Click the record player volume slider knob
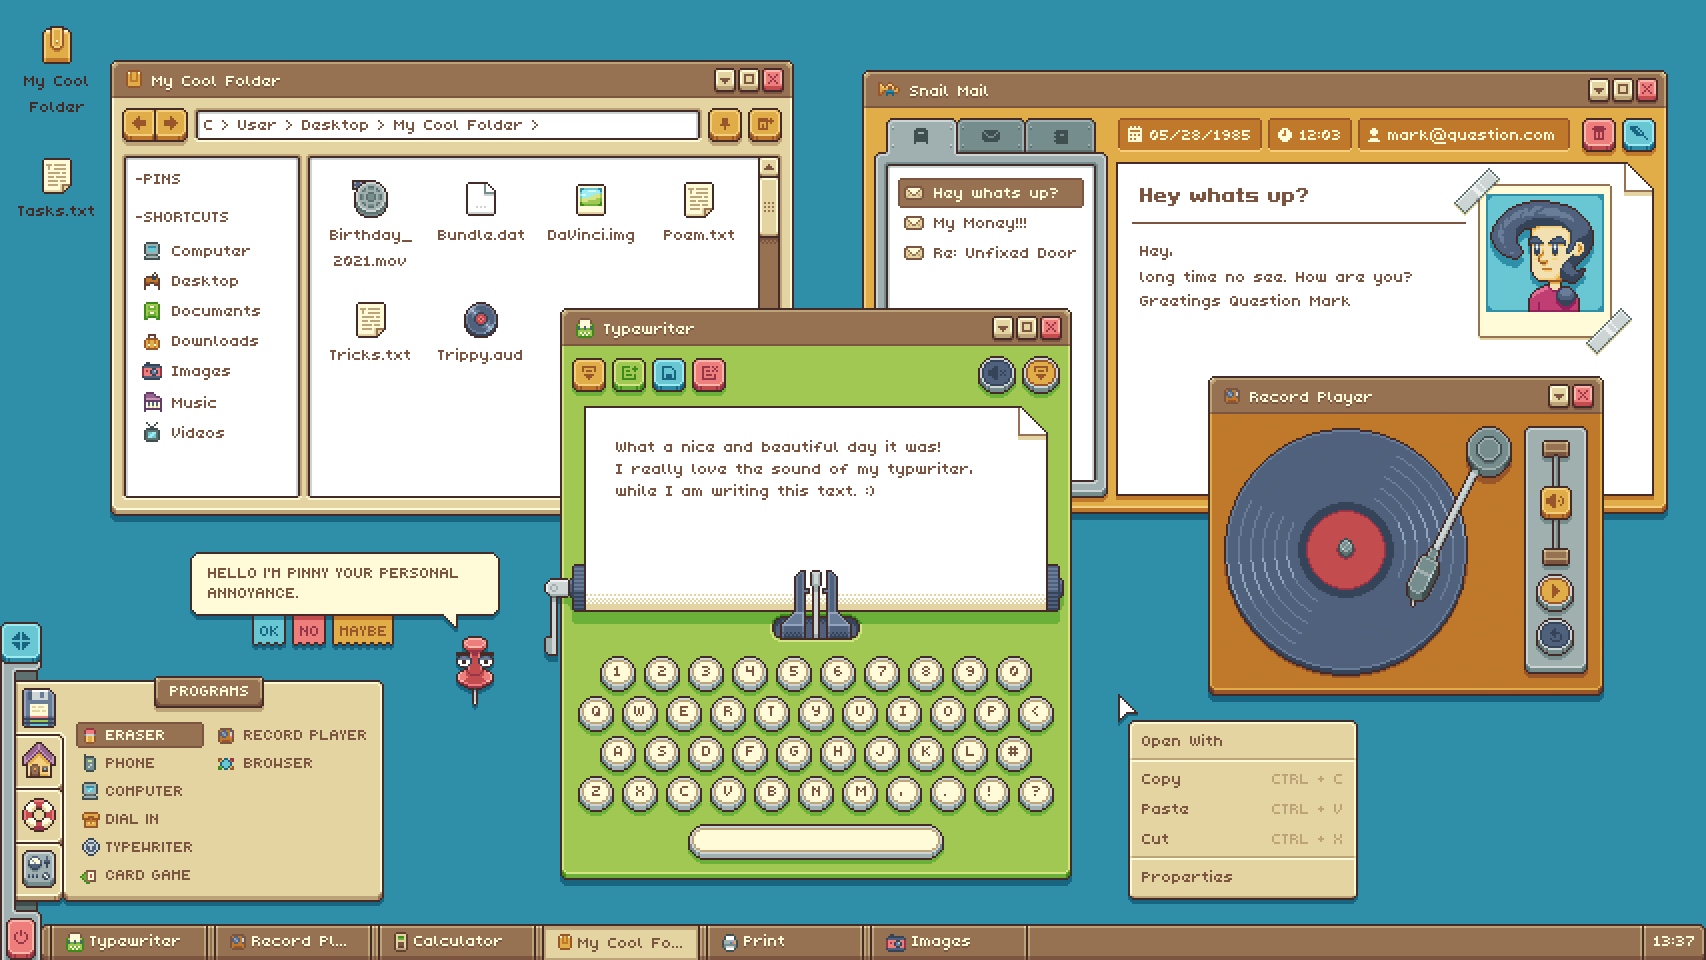 click(x=1554, y=501)
